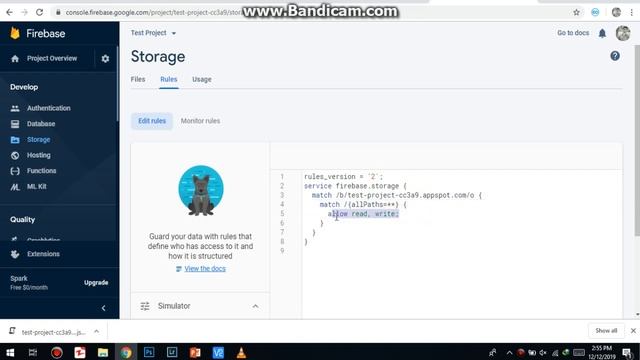Open Chrome menu dots
Screen dimensions: 640x360
point(631,13)
